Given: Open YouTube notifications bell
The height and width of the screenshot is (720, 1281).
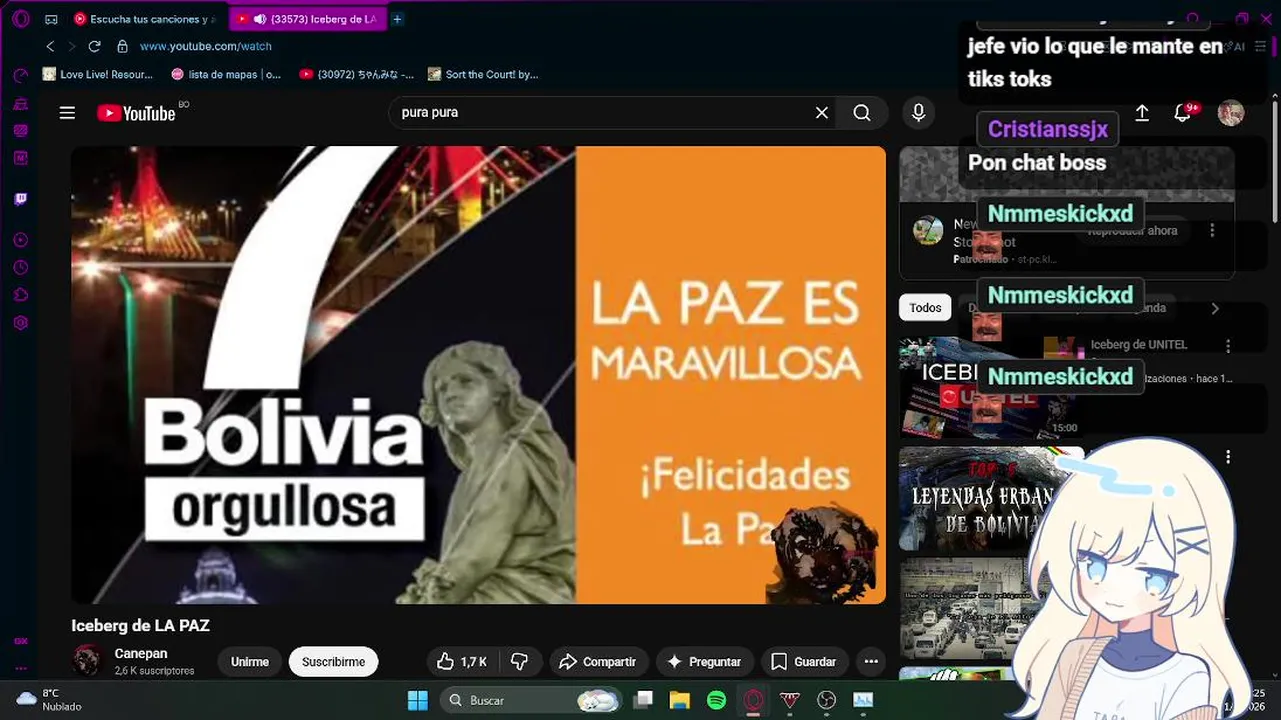Looking at the screenshot, I should [1182, 113].
